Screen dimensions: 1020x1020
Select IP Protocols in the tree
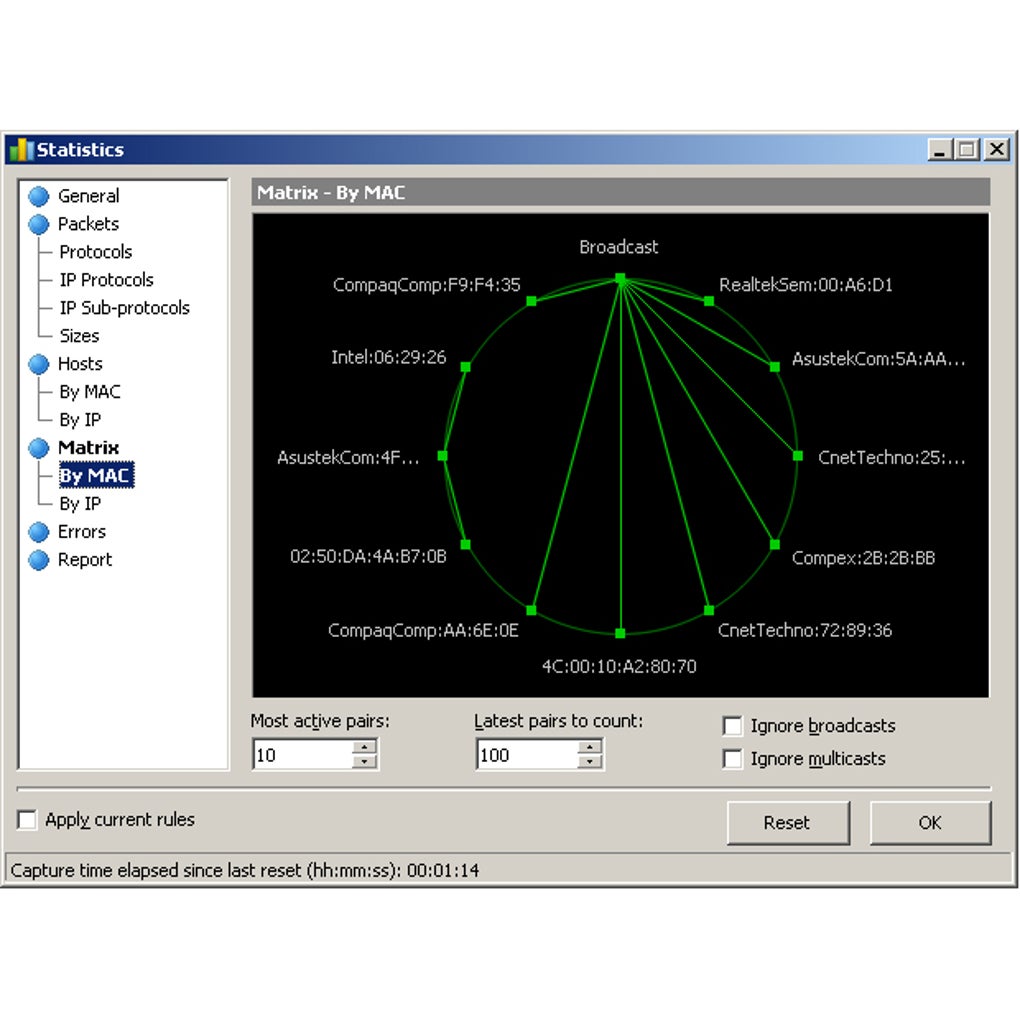(107, 280)
